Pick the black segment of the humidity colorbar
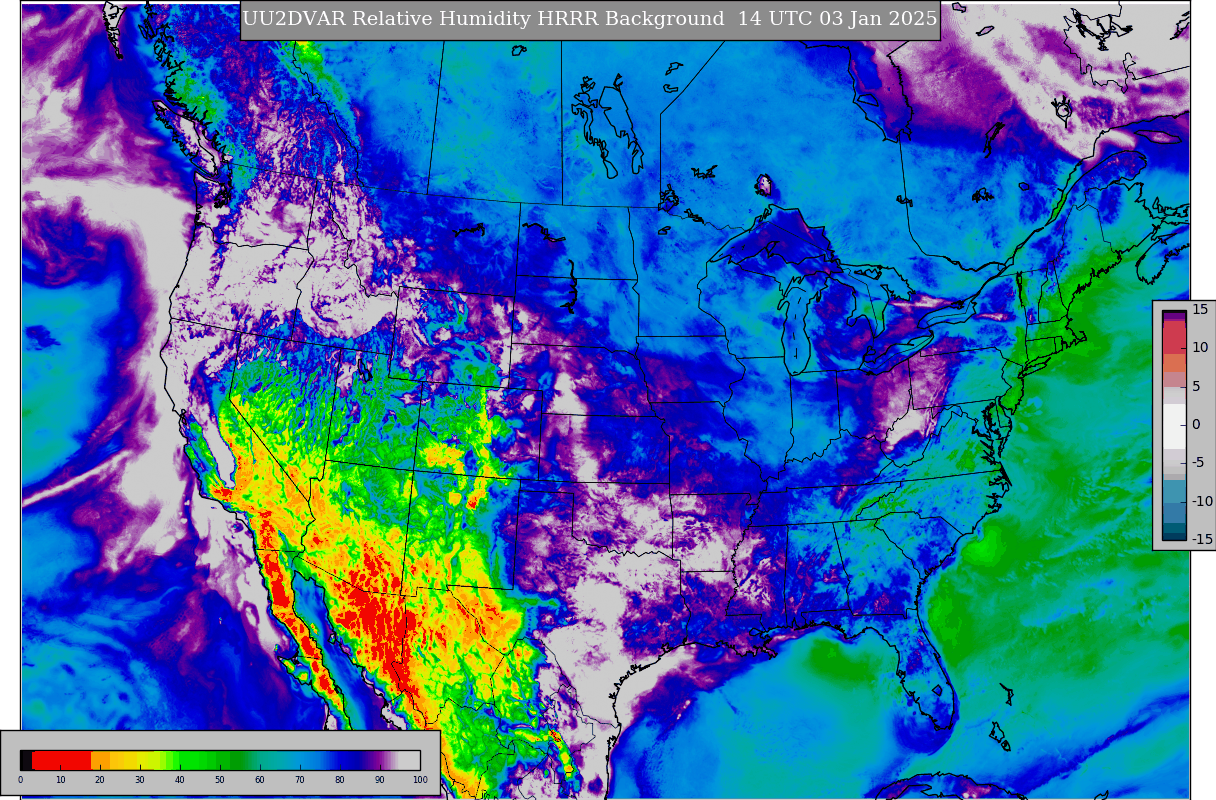This screenshot has width=1216, height=800. [x=26, y=759]
